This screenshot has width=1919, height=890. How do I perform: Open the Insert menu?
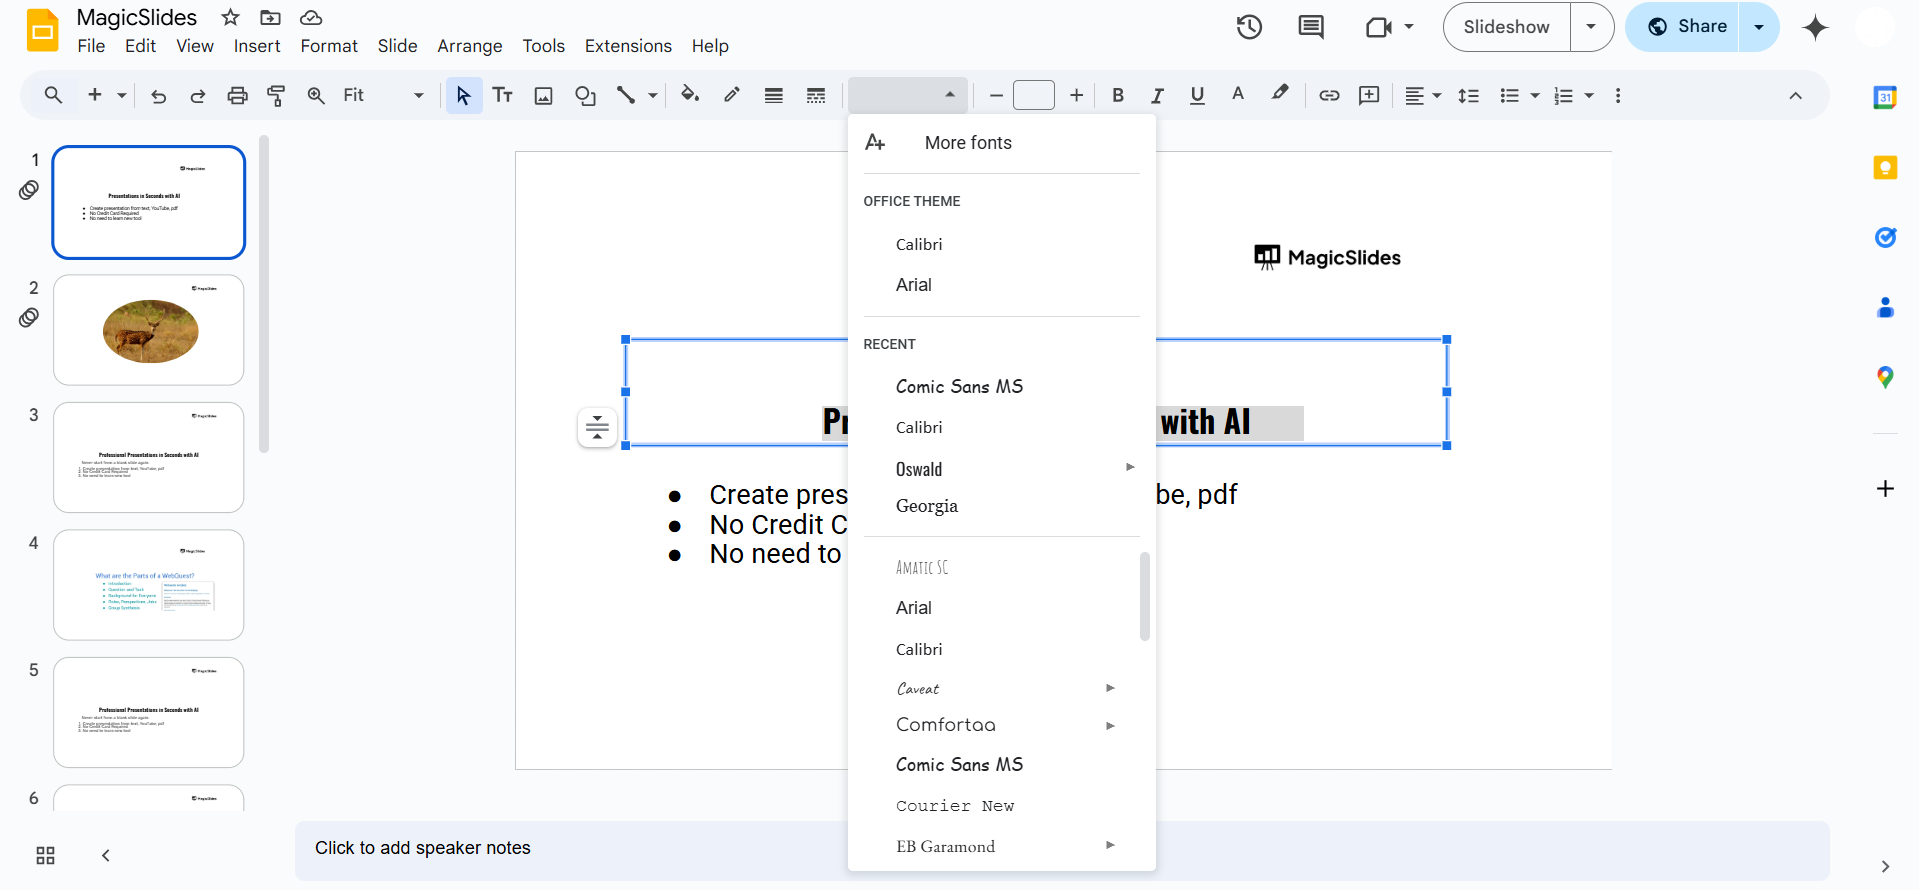(x=257, y=46)
